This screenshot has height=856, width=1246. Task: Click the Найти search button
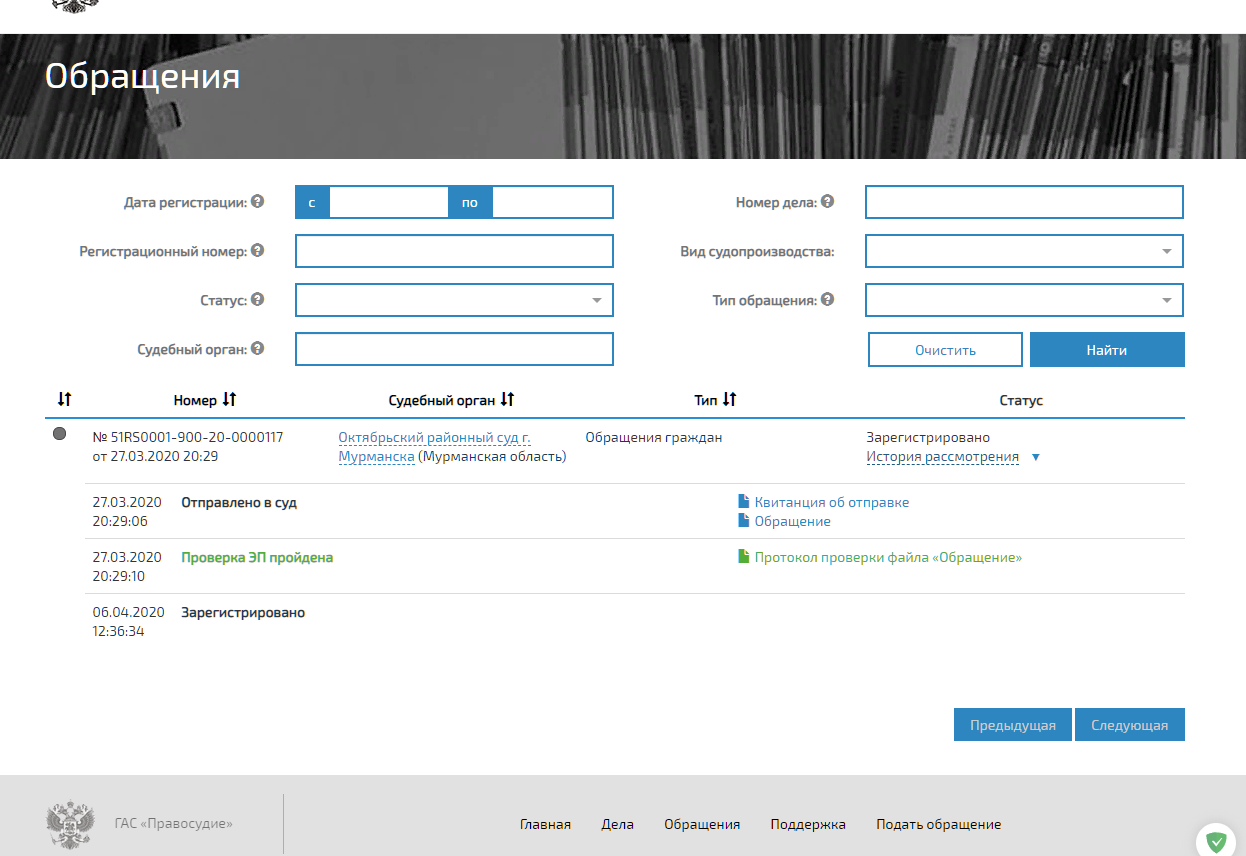pyautogui.click(x=1107, y=350)
